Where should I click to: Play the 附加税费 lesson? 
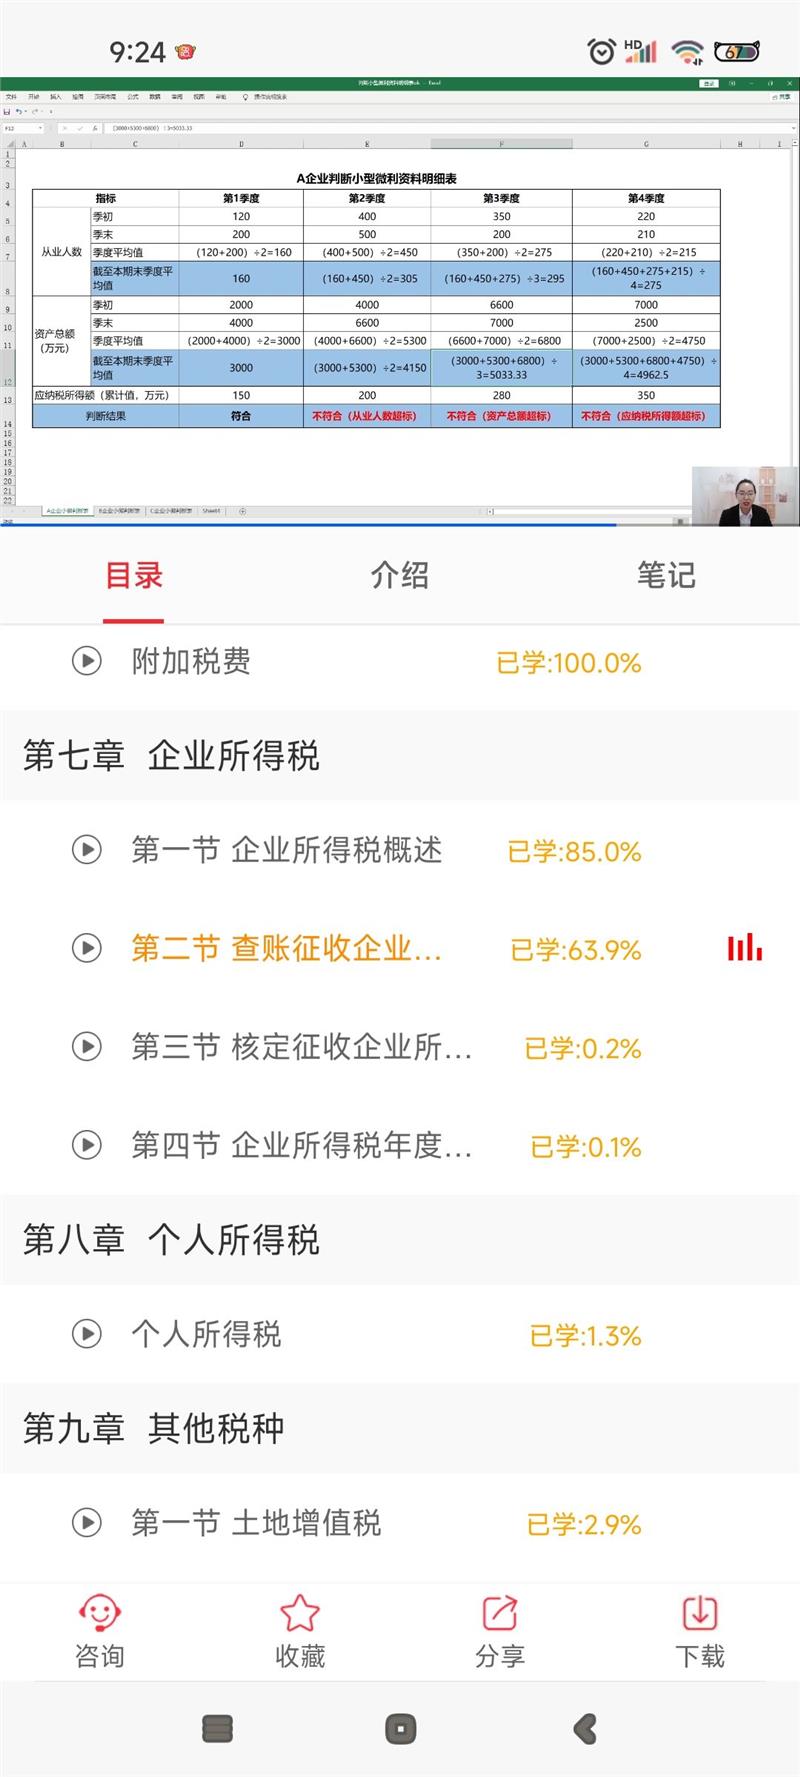87,661
